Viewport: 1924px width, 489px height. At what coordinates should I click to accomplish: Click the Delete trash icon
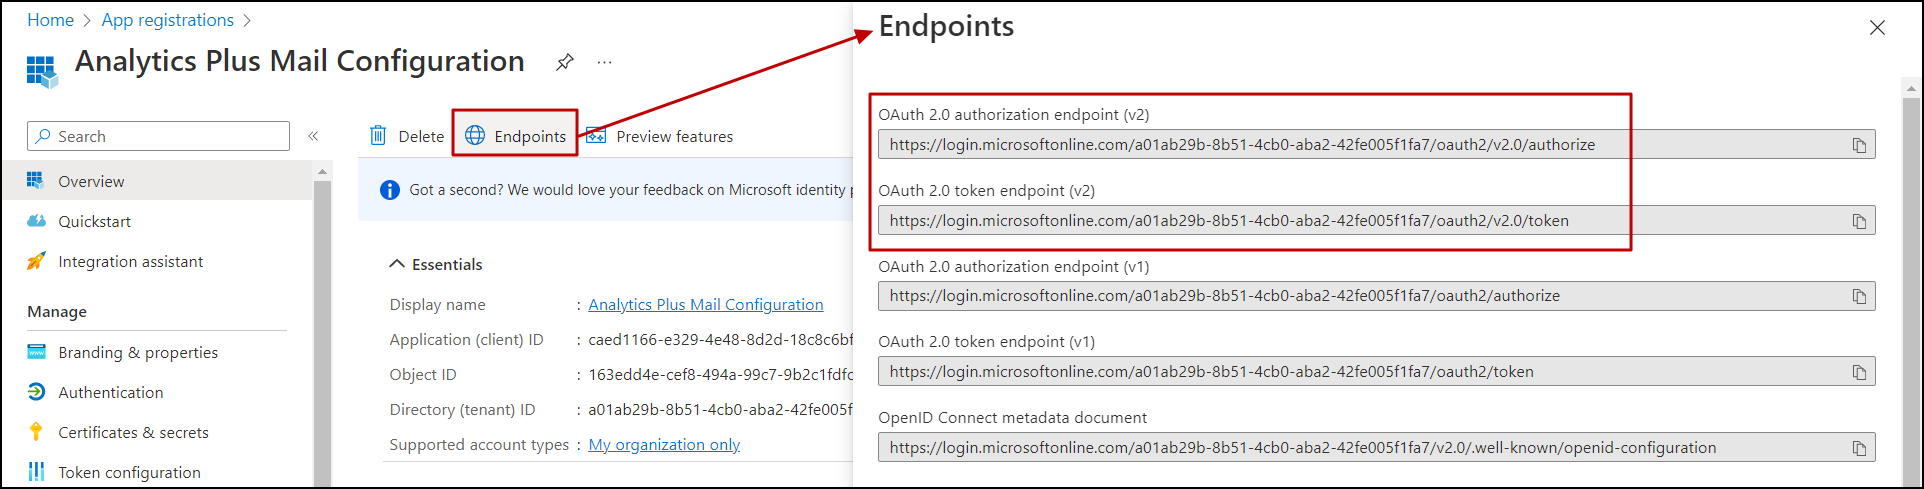(x=378, y=136)
